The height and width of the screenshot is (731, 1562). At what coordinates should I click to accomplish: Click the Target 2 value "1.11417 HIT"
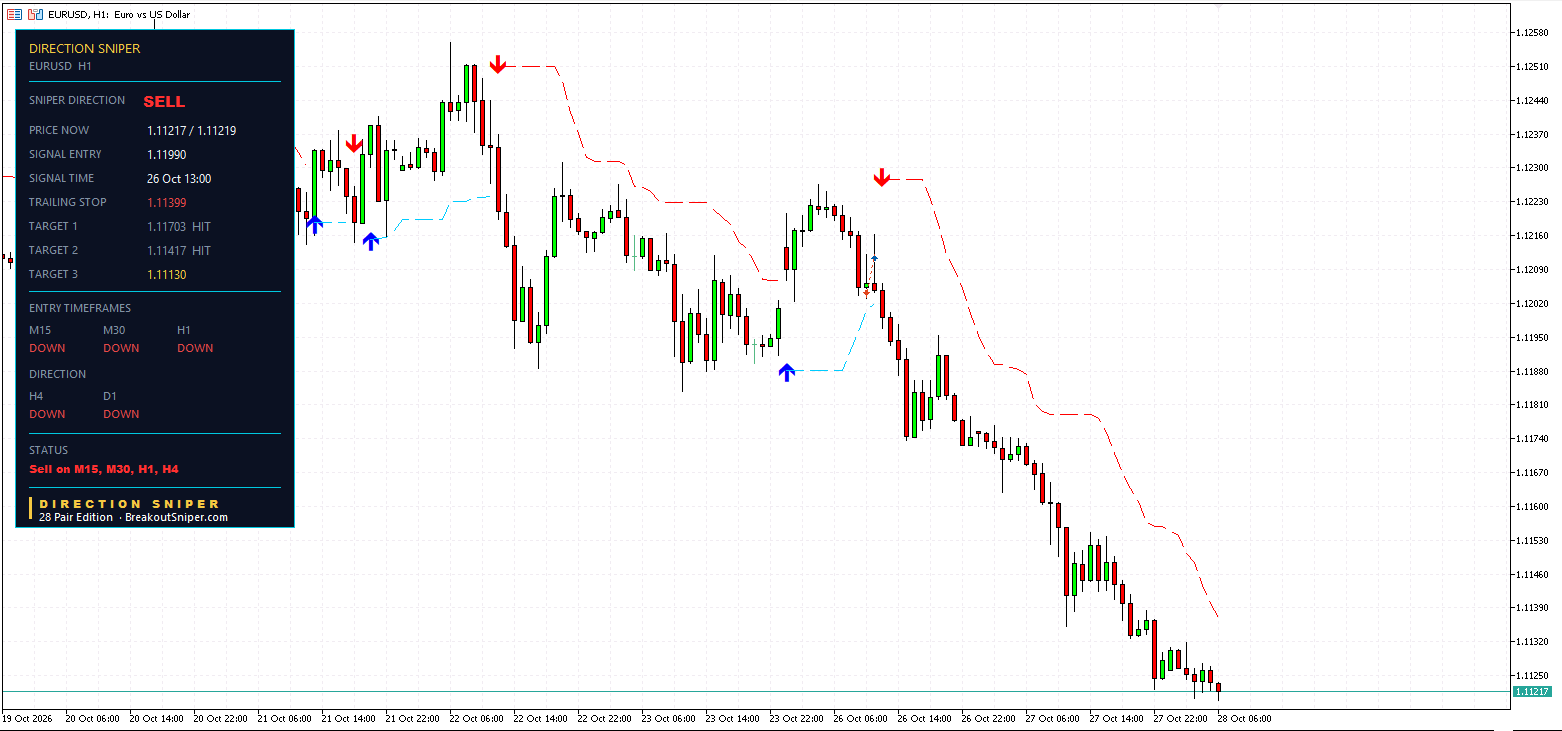pyautogui.click(x=179, y=250)
